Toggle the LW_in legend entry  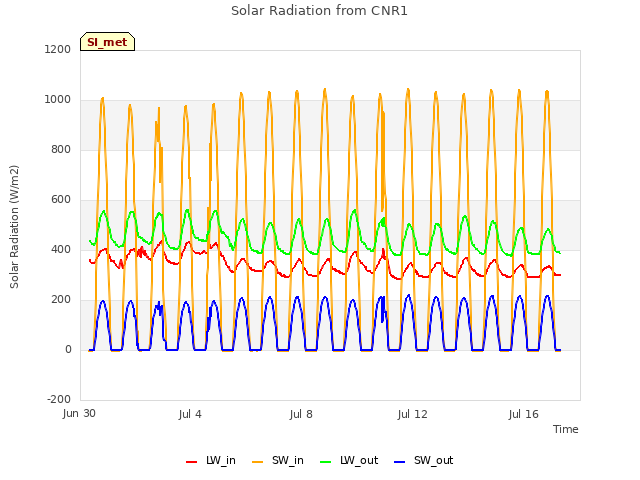211,460
